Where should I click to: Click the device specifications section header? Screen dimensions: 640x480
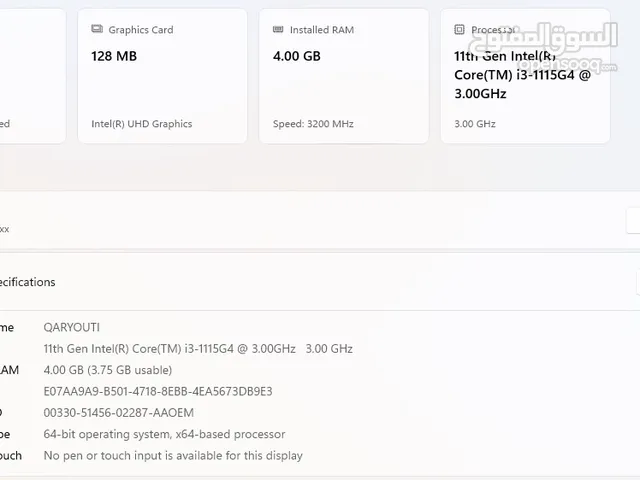click(320, 282)
